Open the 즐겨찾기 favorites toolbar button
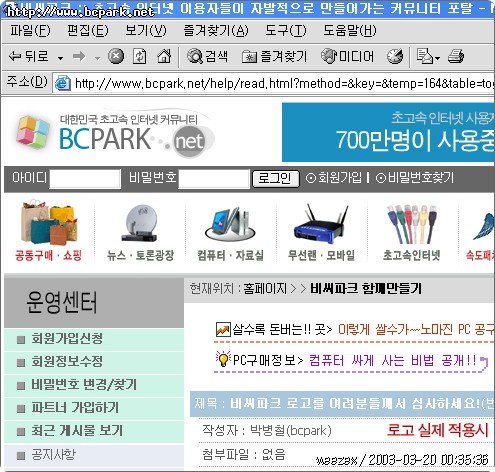This screenshot has width=495, height=472. 274,56
